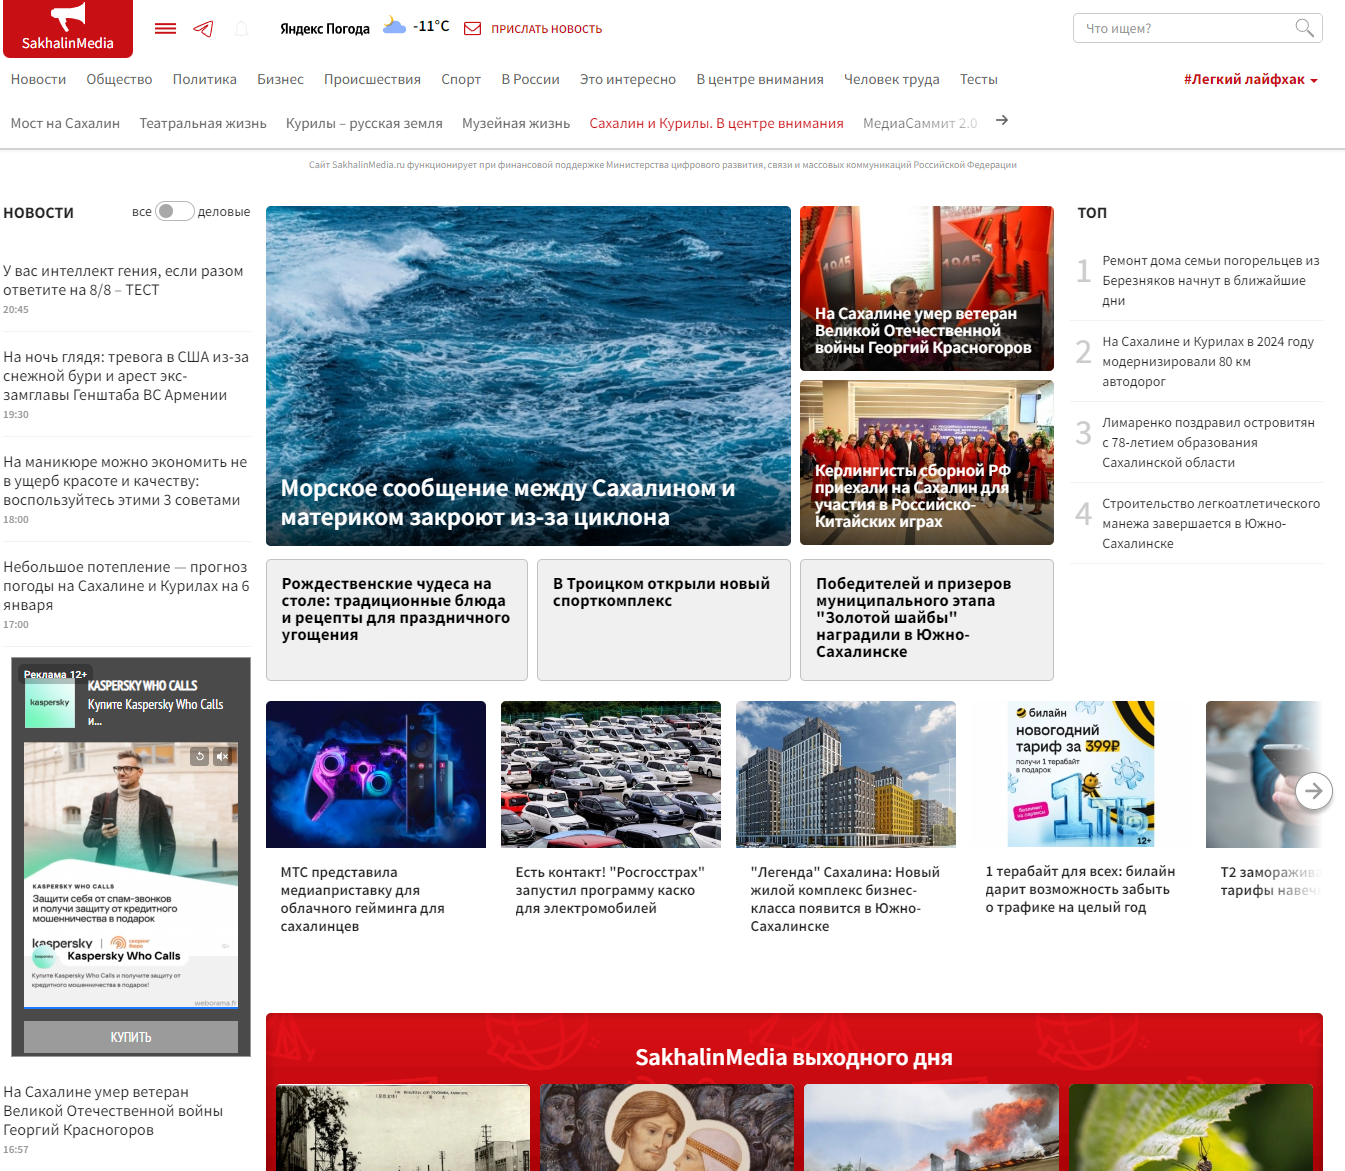The image size is (1345, 1171).
Task: Open МТС представила медиаприставку headline
Action: click(x=362, y=899)
